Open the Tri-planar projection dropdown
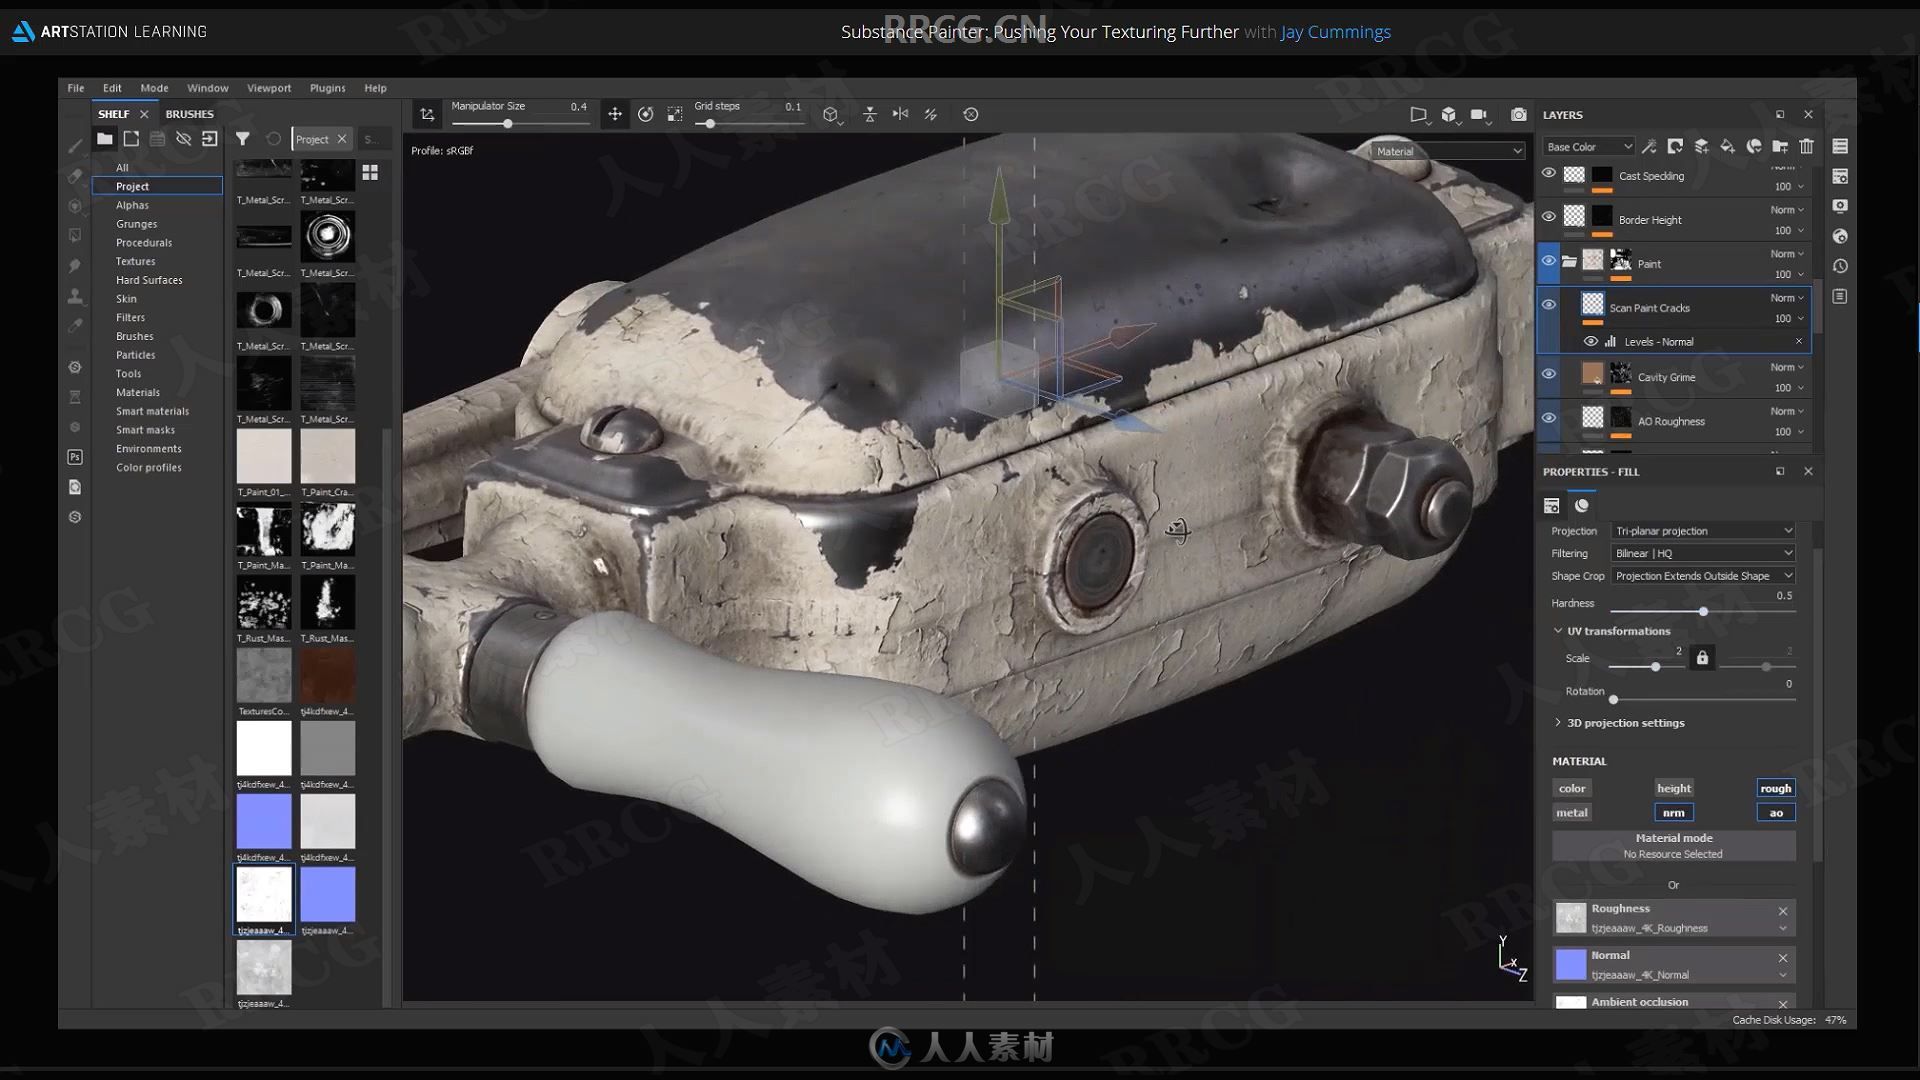The image size is (1920, 1080). point(1703,531)
